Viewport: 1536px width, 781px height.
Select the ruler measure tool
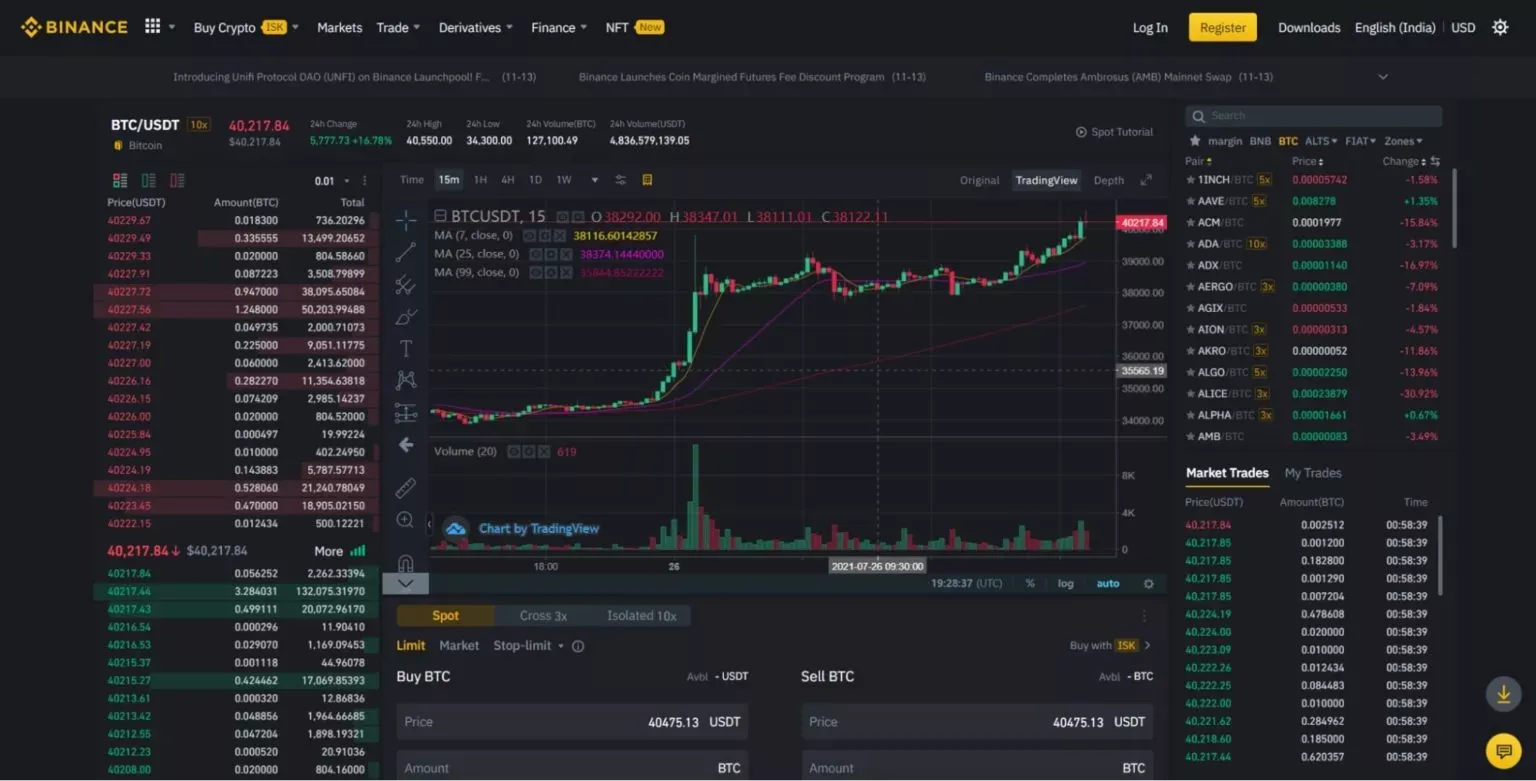tap(406, 487)
